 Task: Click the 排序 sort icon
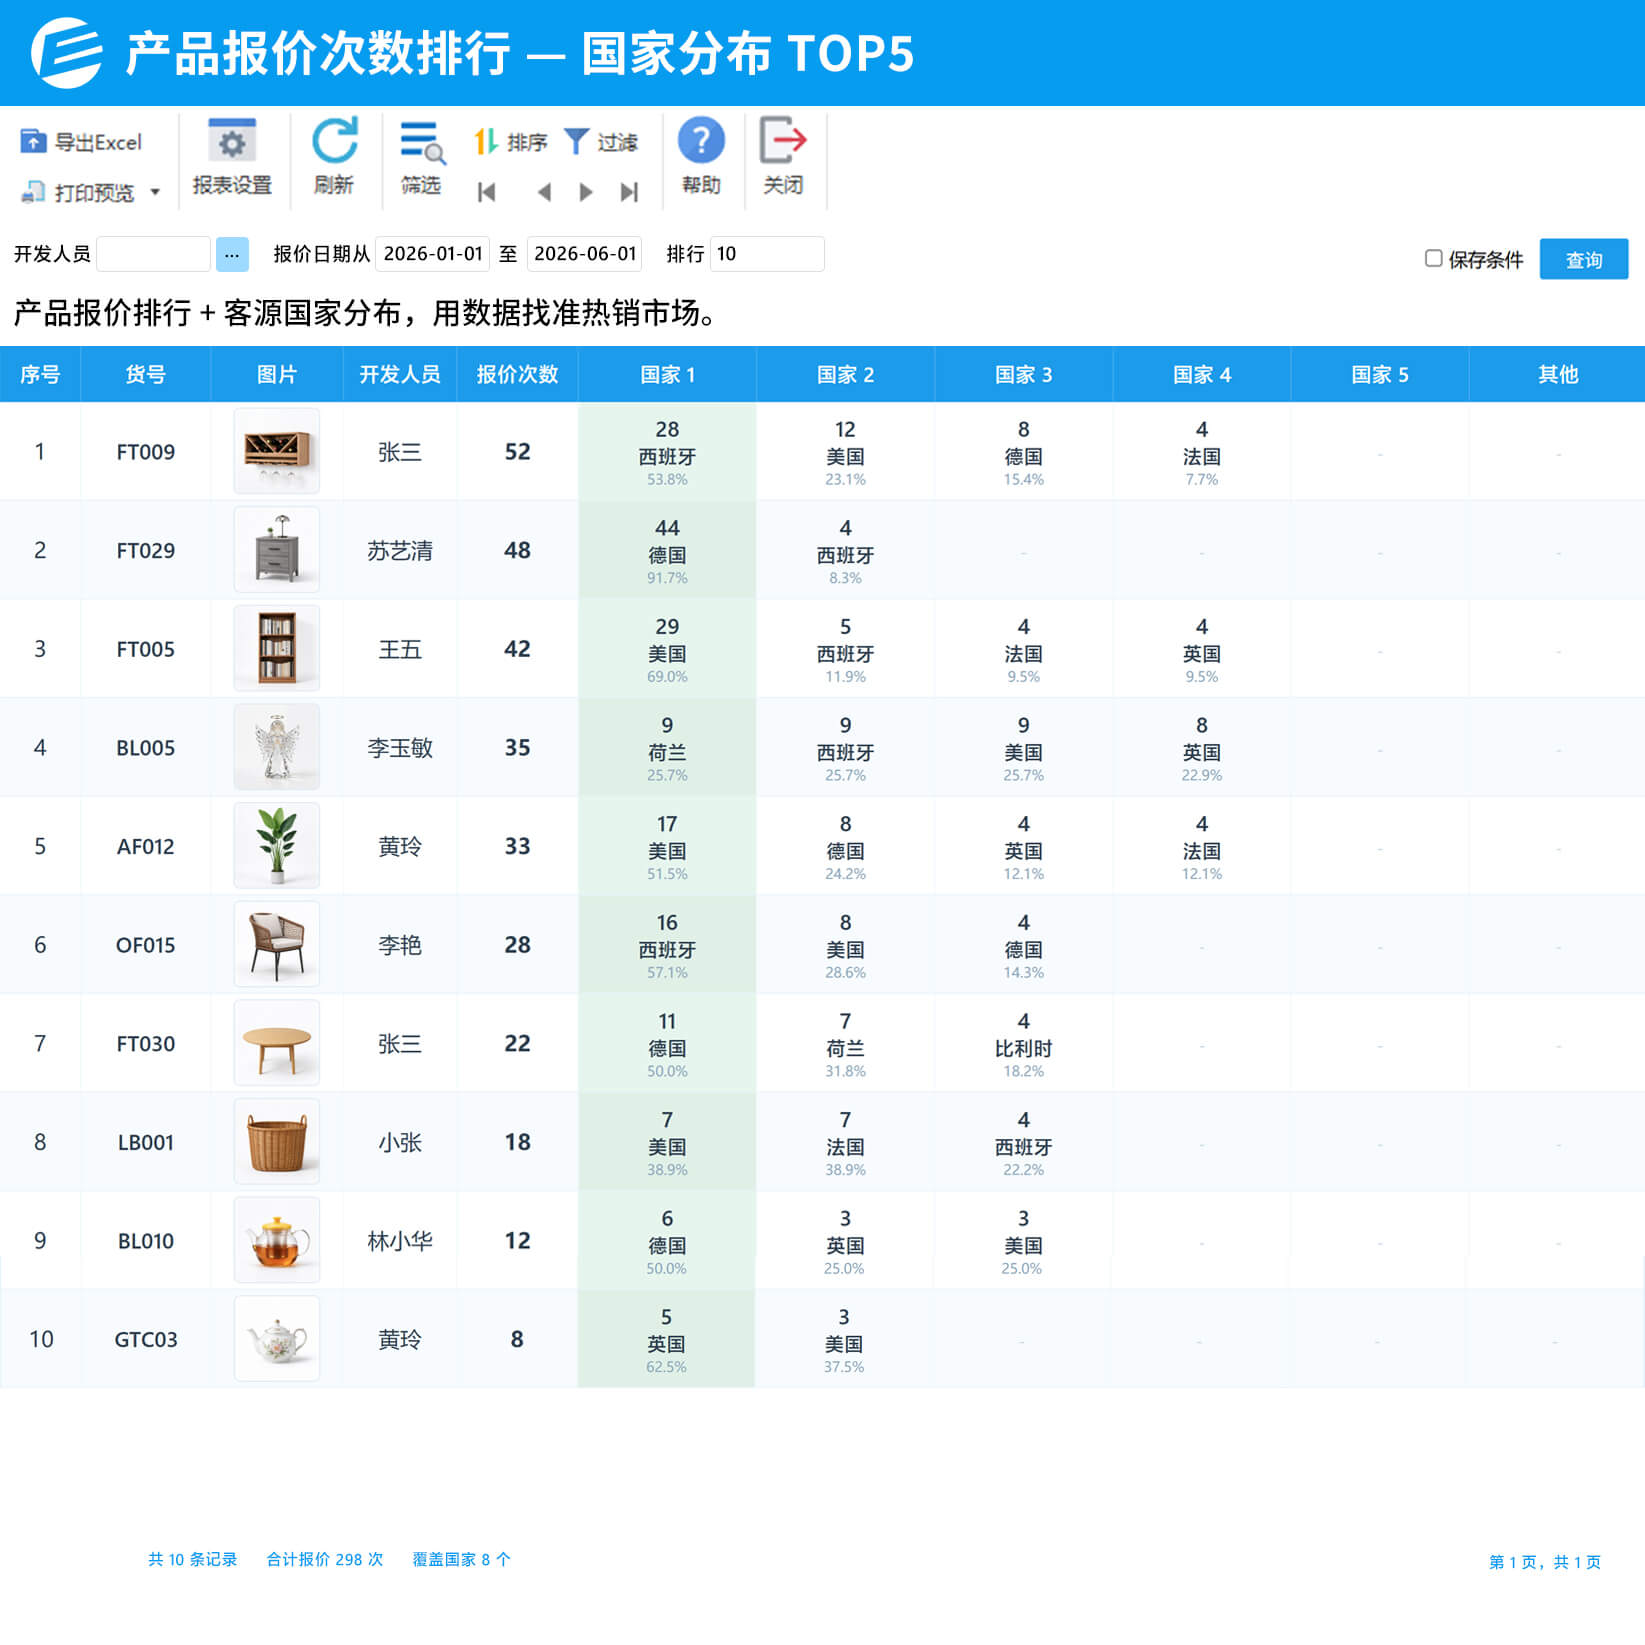click(x=486, y=142)
